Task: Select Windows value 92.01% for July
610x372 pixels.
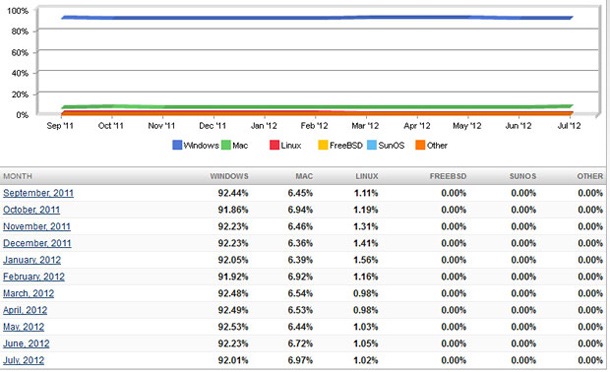Action: pos(233,360)
